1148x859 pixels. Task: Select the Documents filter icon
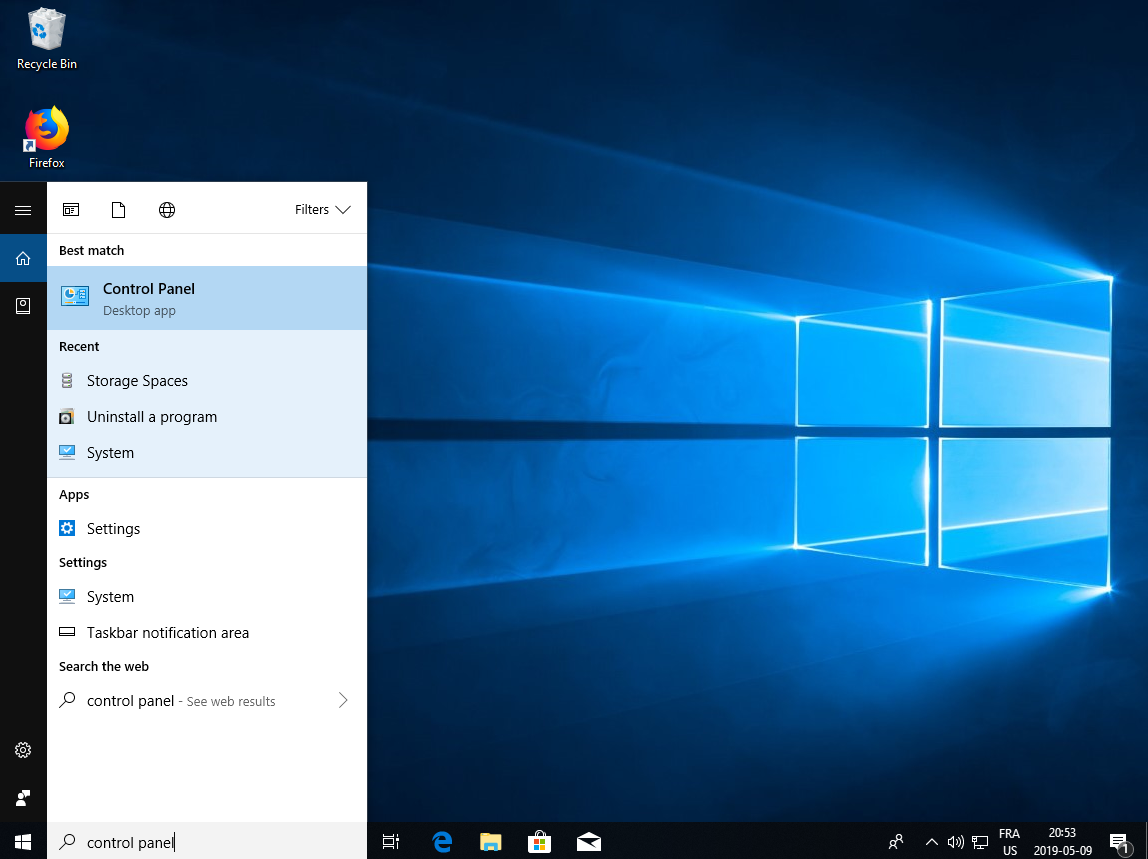119,210
